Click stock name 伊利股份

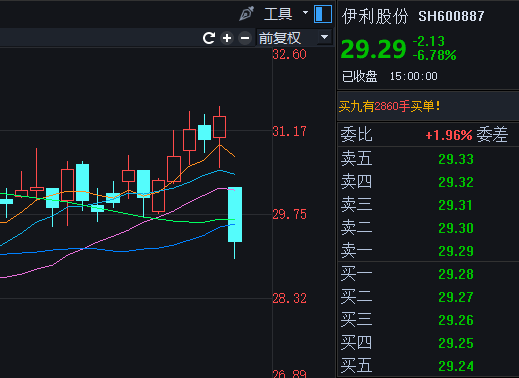pos(375,16)
